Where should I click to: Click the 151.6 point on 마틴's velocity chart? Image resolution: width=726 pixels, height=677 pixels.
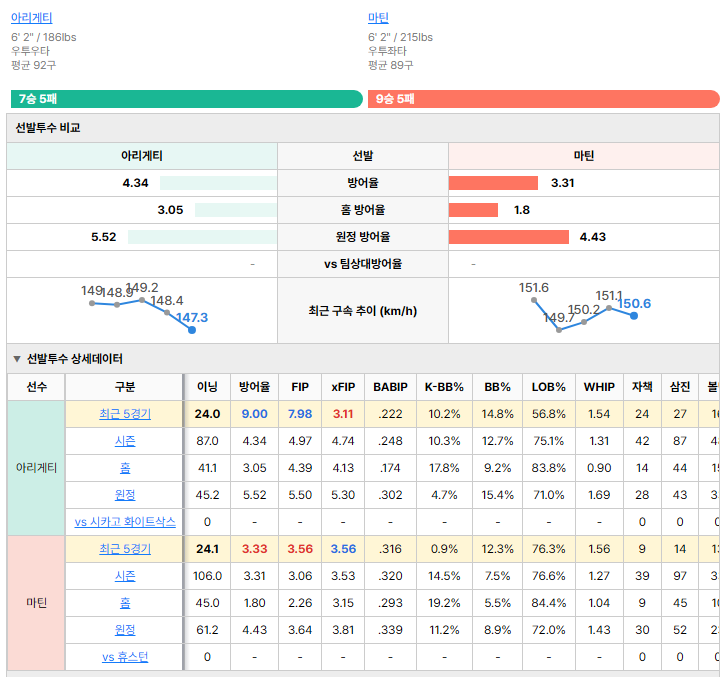[534, 300]
